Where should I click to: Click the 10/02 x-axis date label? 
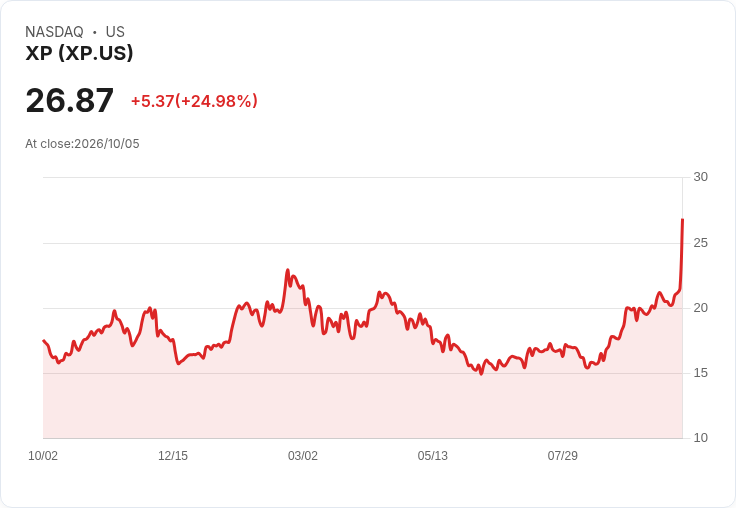(43, 456)
